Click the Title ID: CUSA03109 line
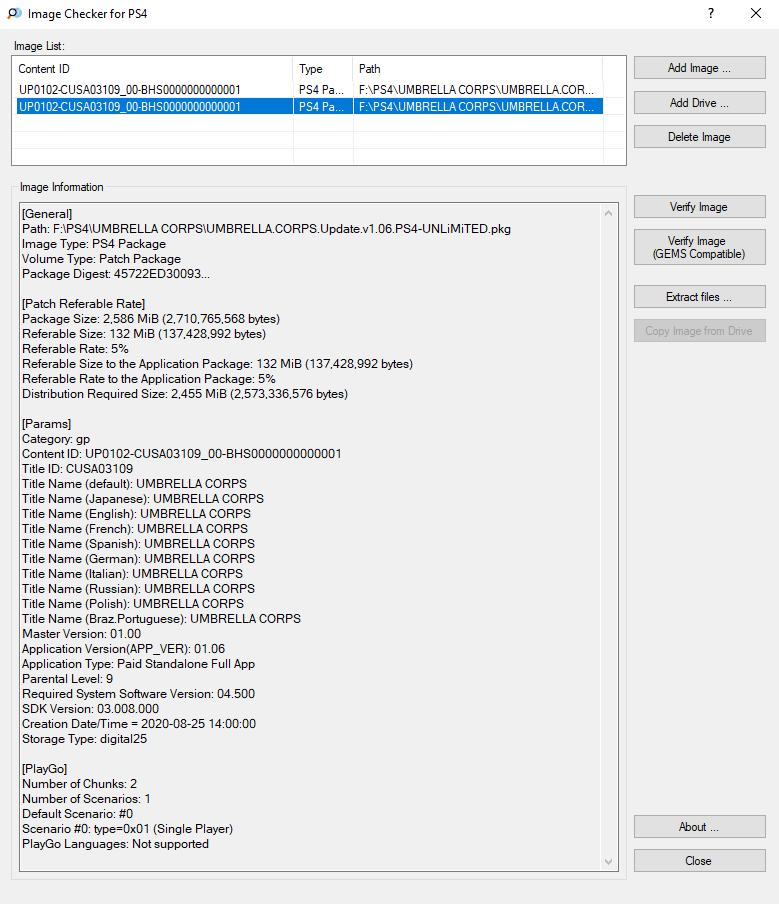Screen dimensions: 779x904 [77, 469]
